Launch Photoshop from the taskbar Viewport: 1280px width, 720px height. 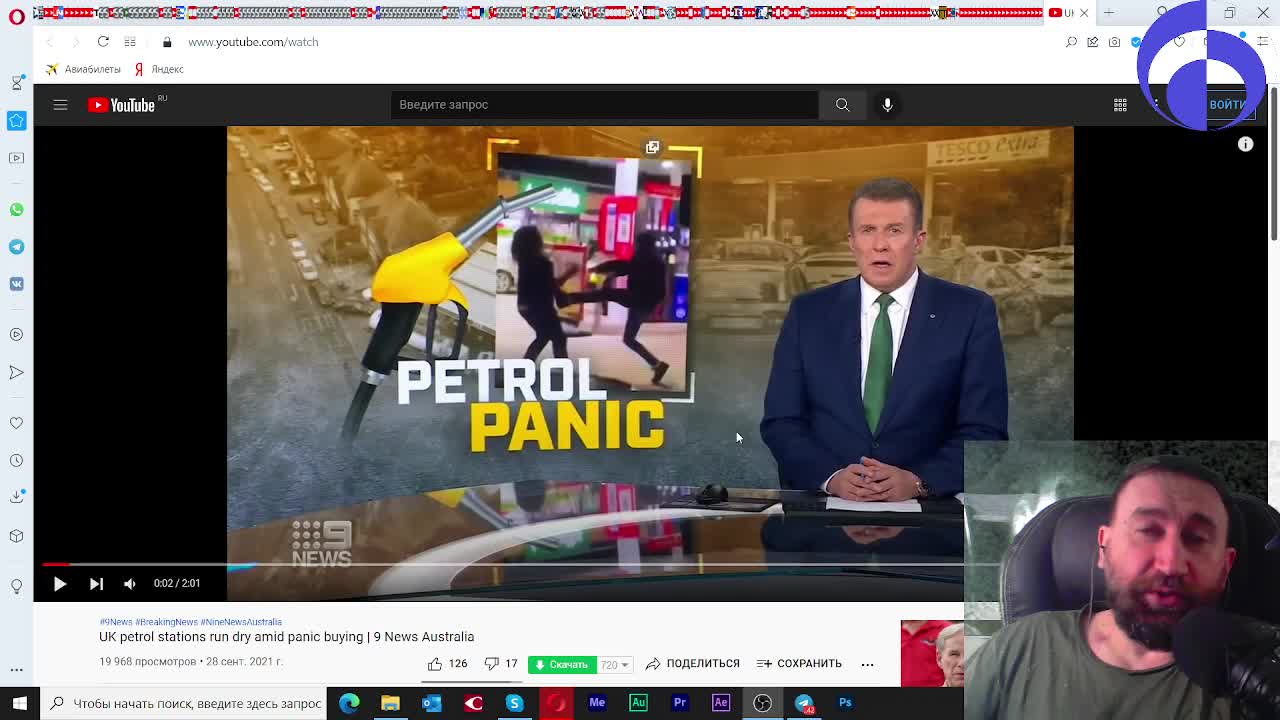pyautogui.click(x=845, y=703)
